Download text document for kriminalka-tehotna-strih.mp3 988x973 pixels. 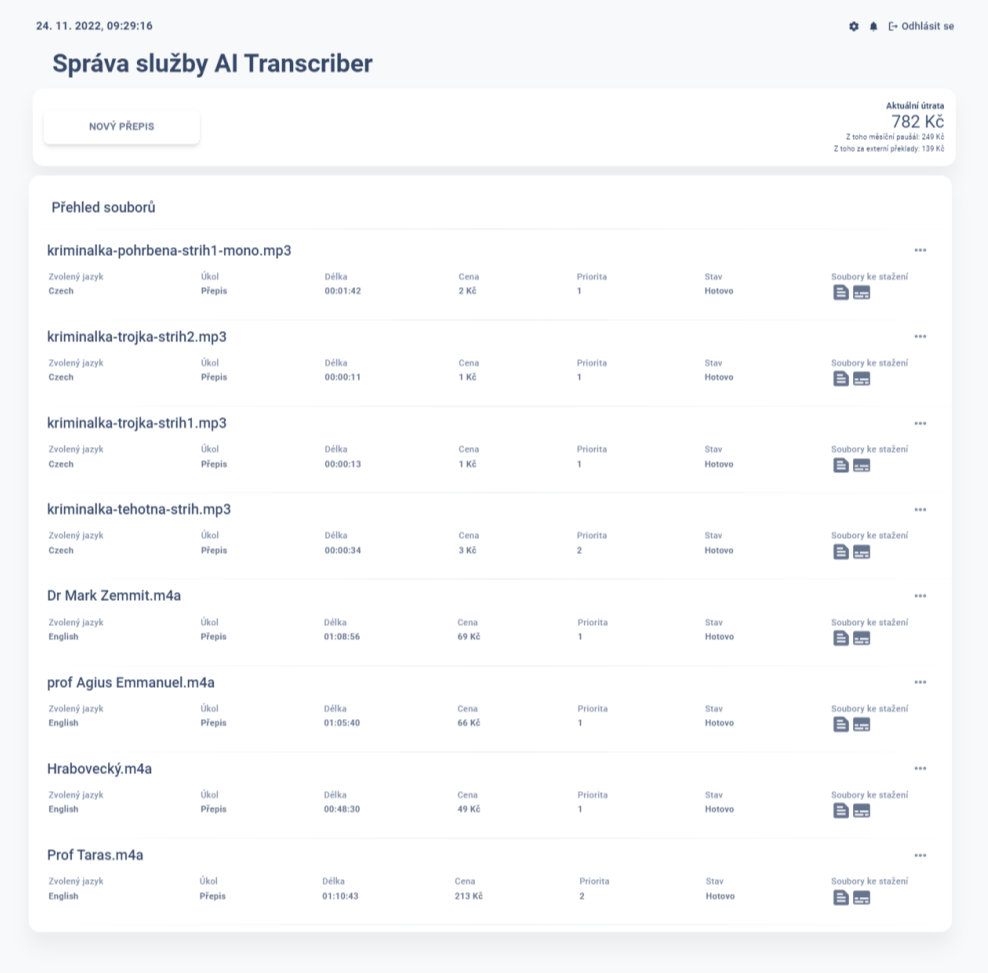coord(841,552)
